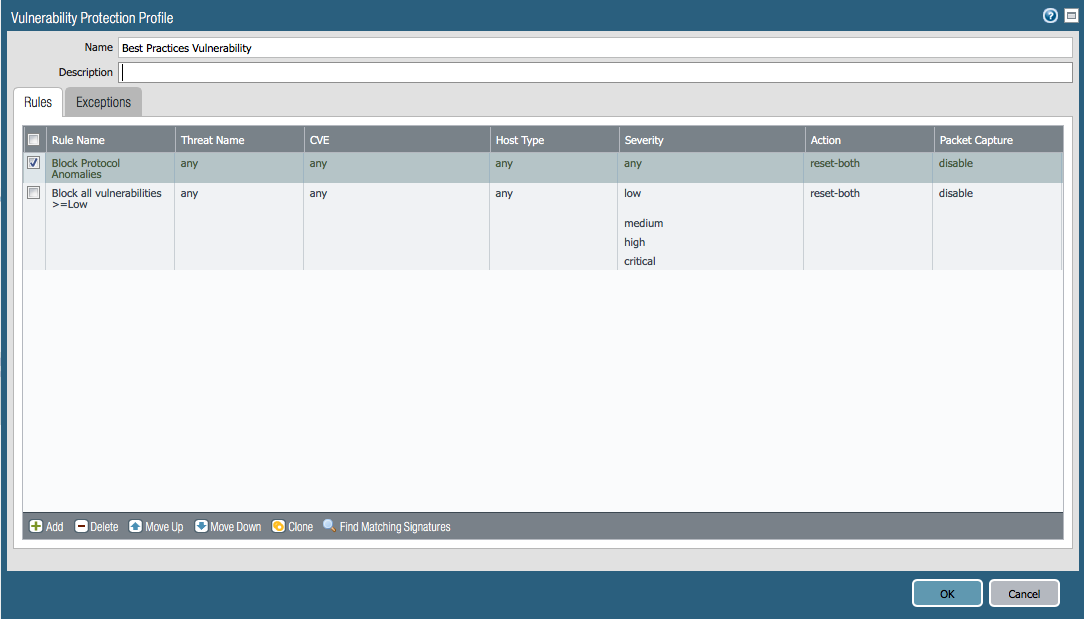Open help with the question mark icon
The width and height of the screenshot is (1084, 619).
[1050, 16]
